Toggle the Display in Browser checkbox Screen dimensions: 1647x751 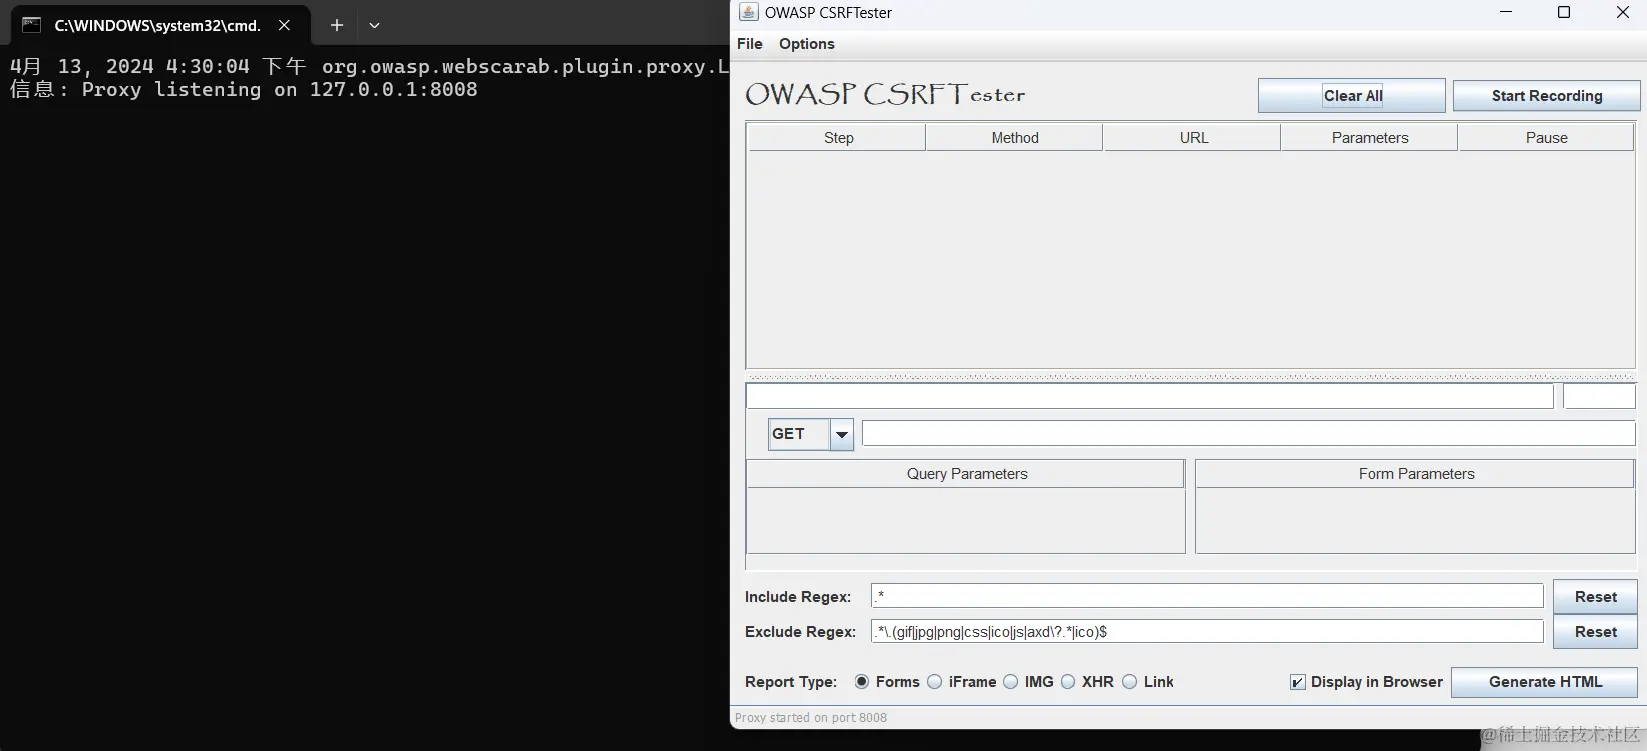(x=1298, y=682)
